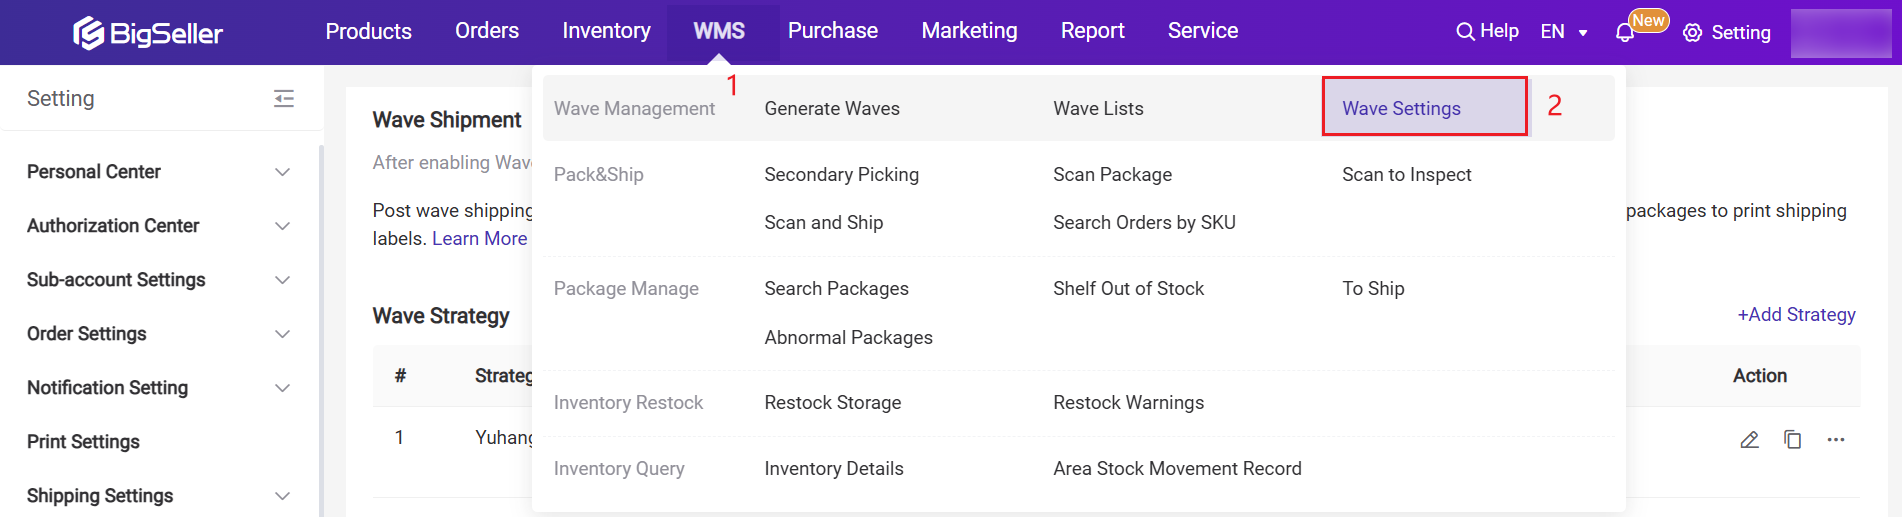Viewport: 1902px width, 517px height.
Task: Open Generate Waves menu item
Action: click(x=832, y=108)
